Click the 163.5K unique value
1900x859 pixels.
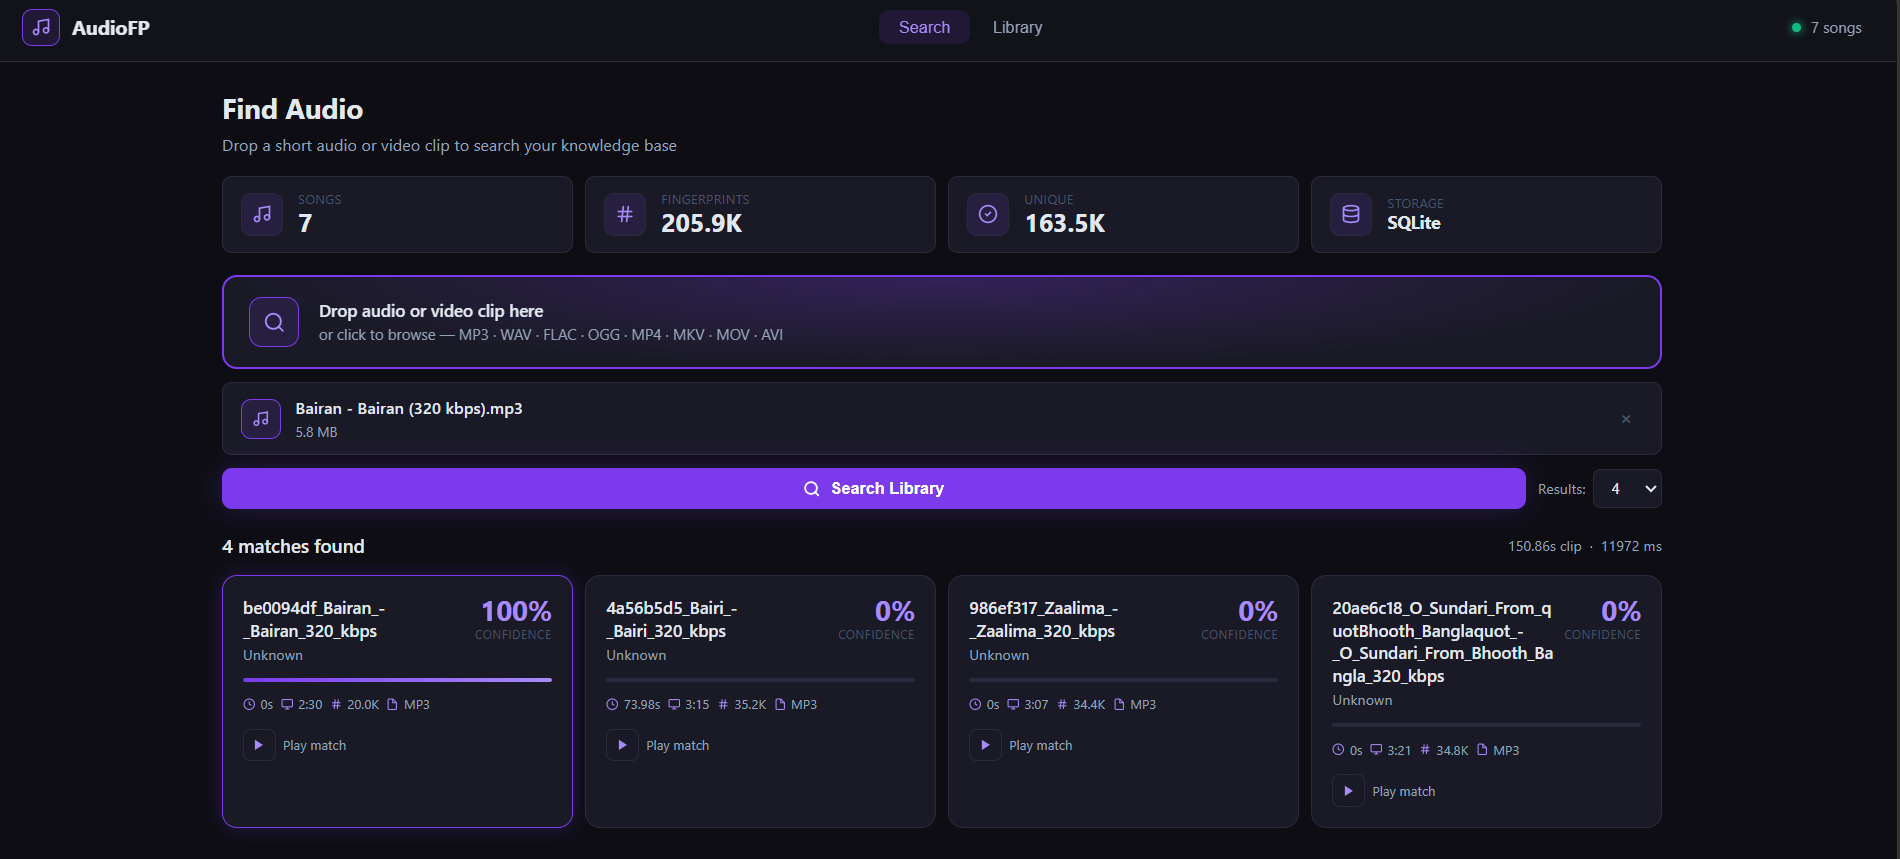point(1065,223)
